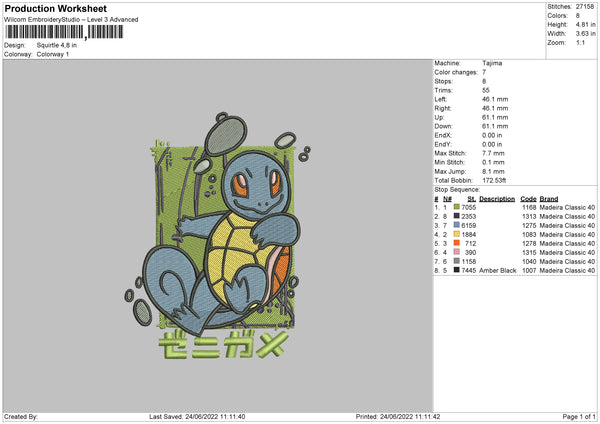Click the Max Stitch value '7.7 mm'
This screenshot has width=600, height=424.
point(493,153)
